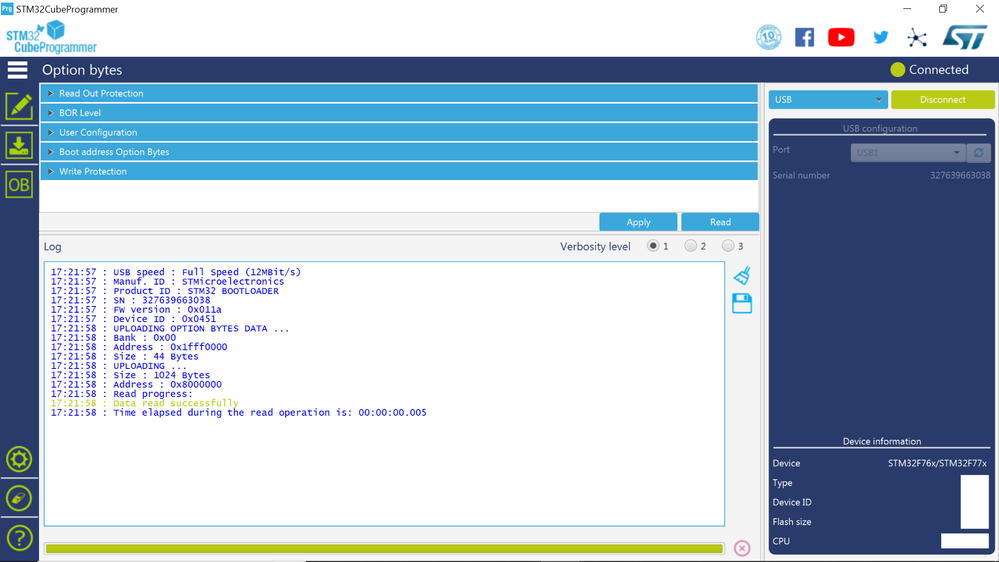Screen dimensions: 999x562
Task: Click the Option bytes page title
Action: point(82,70)
